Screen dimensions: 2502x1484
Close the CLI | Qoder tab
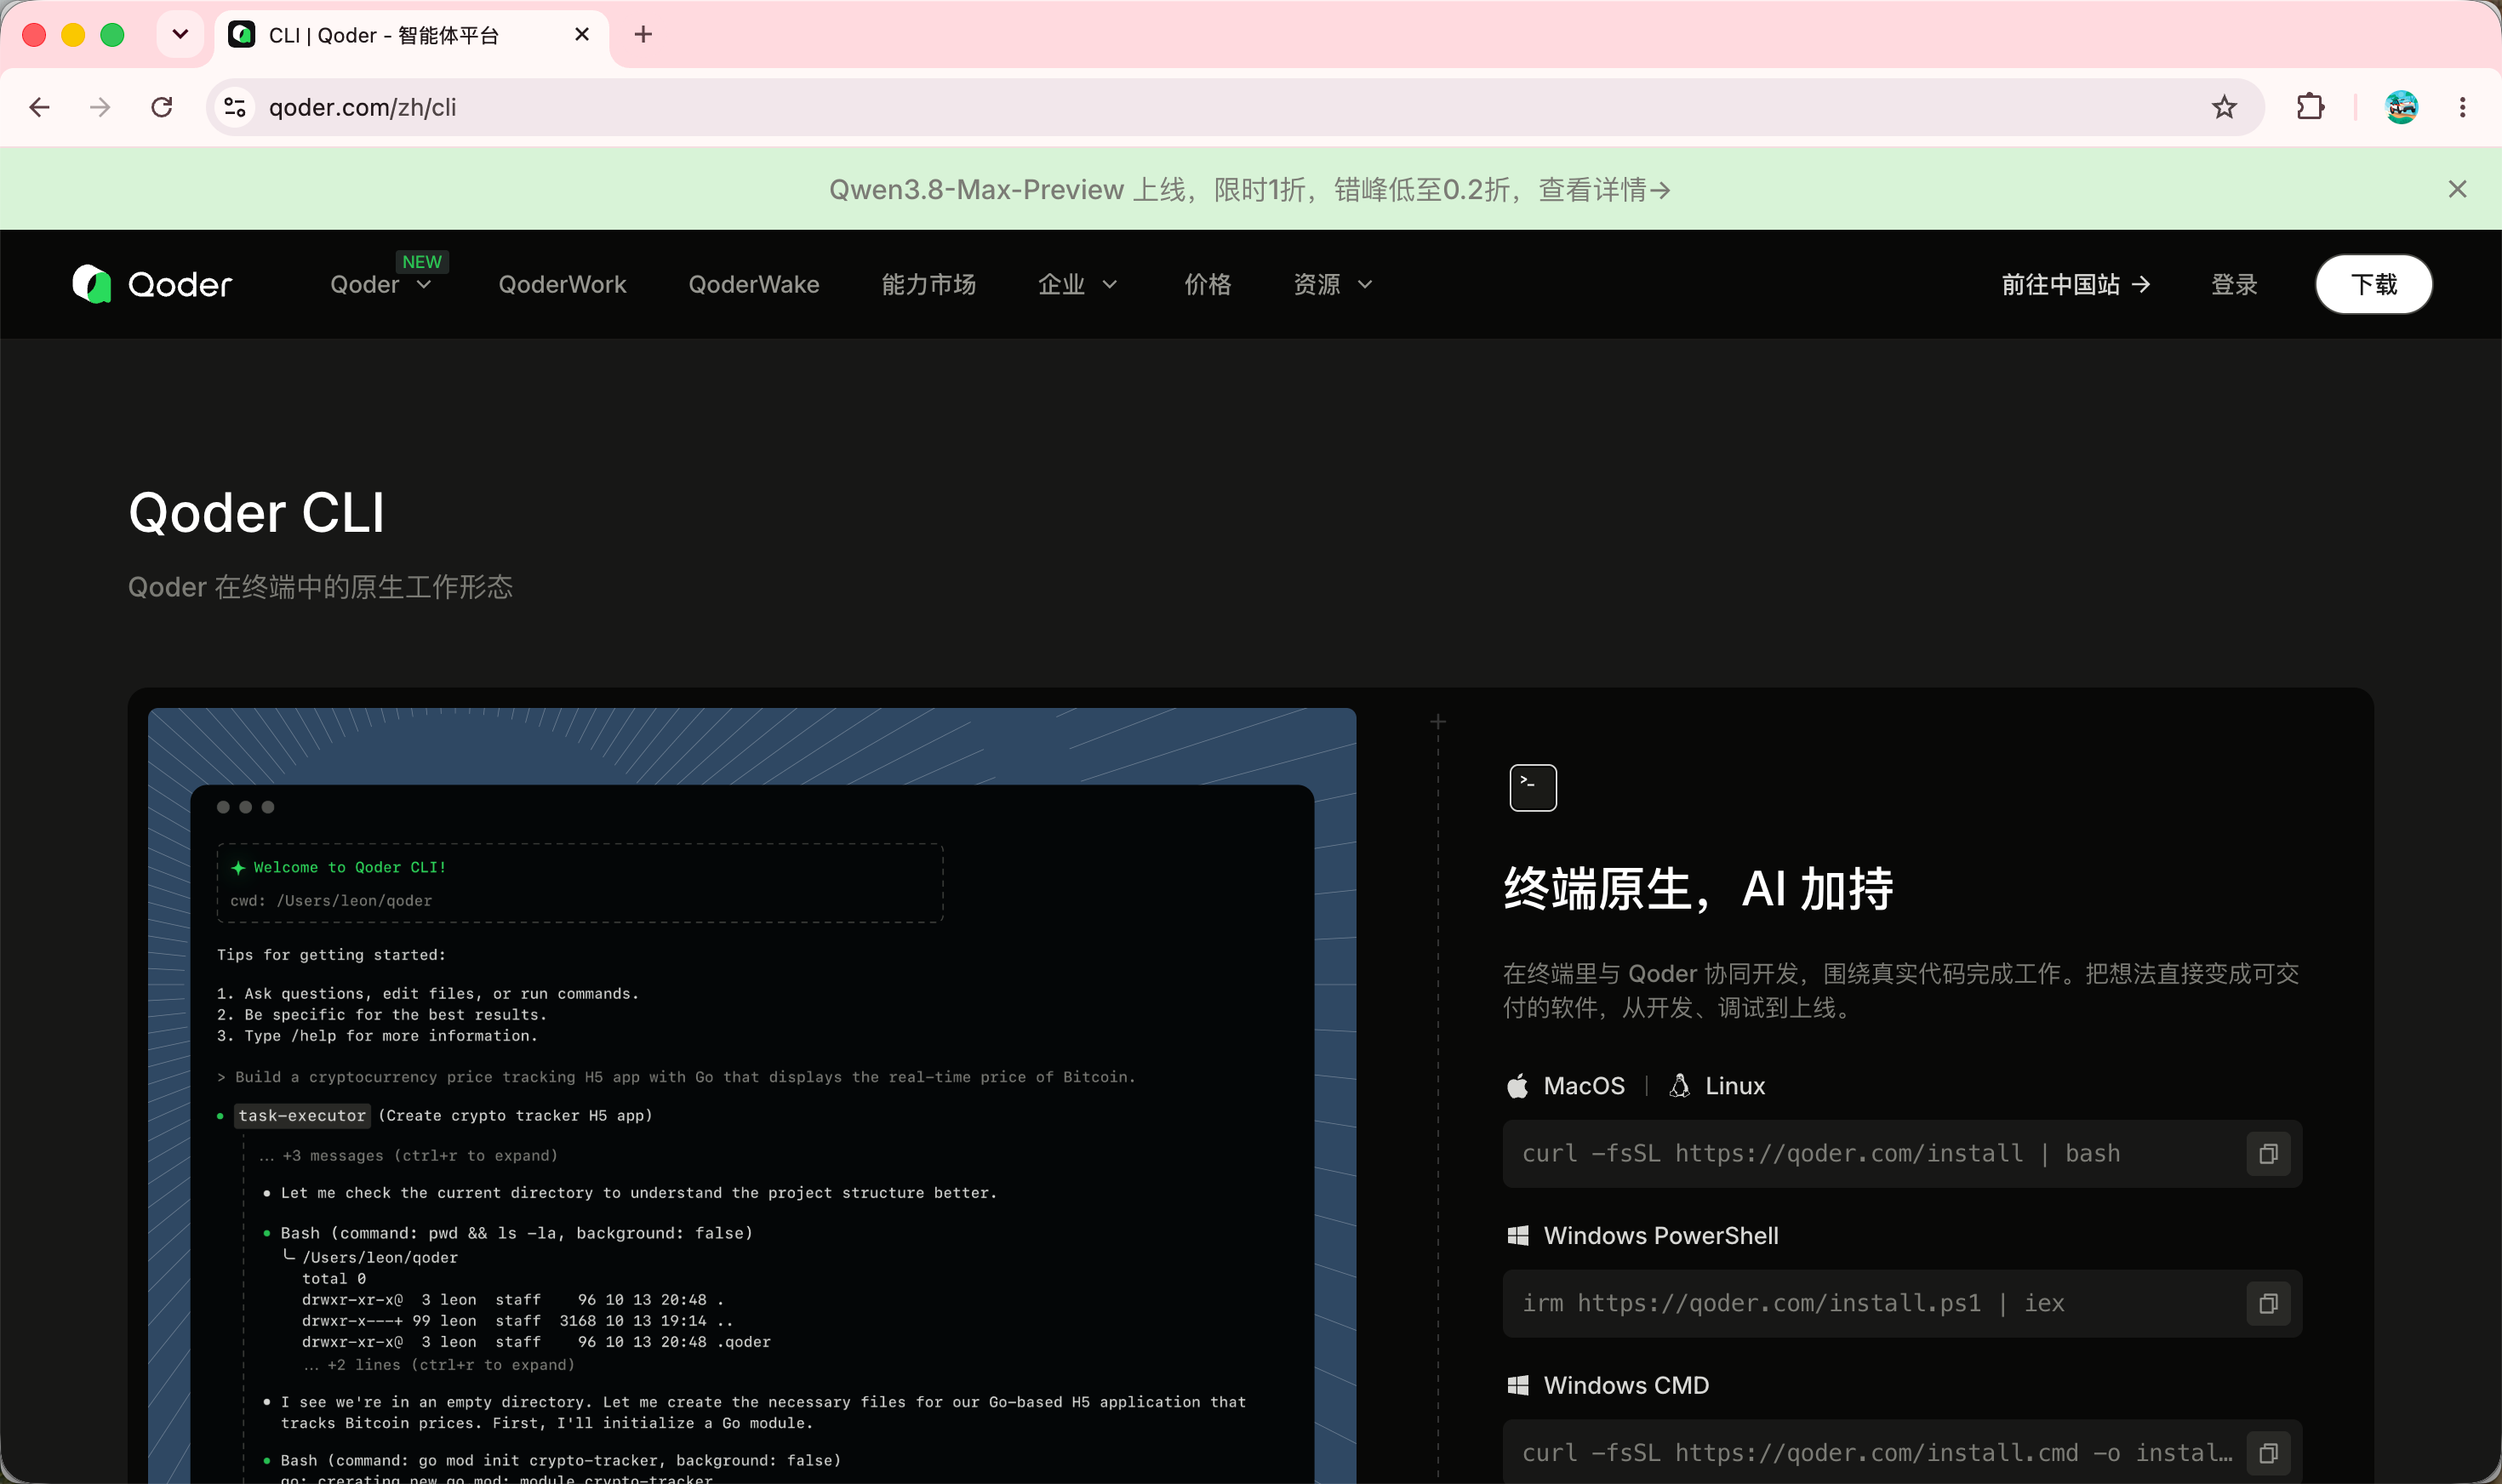tap(582, 35)
